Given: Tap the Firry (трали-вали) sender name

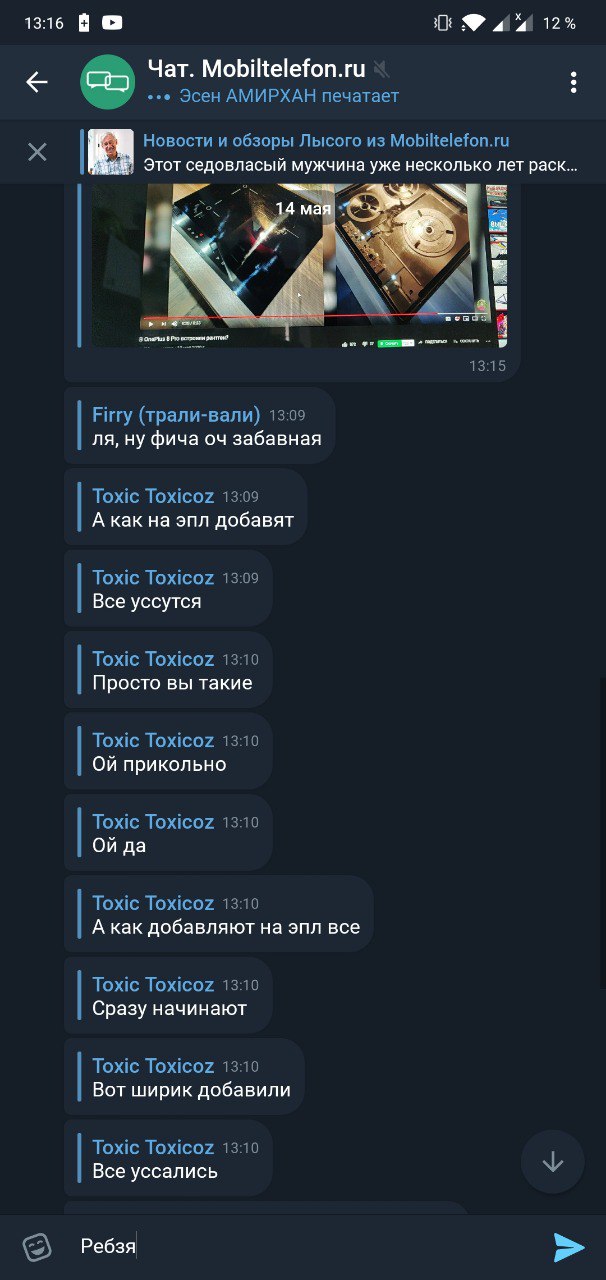Looking at the screenshot, I should 176,415.
